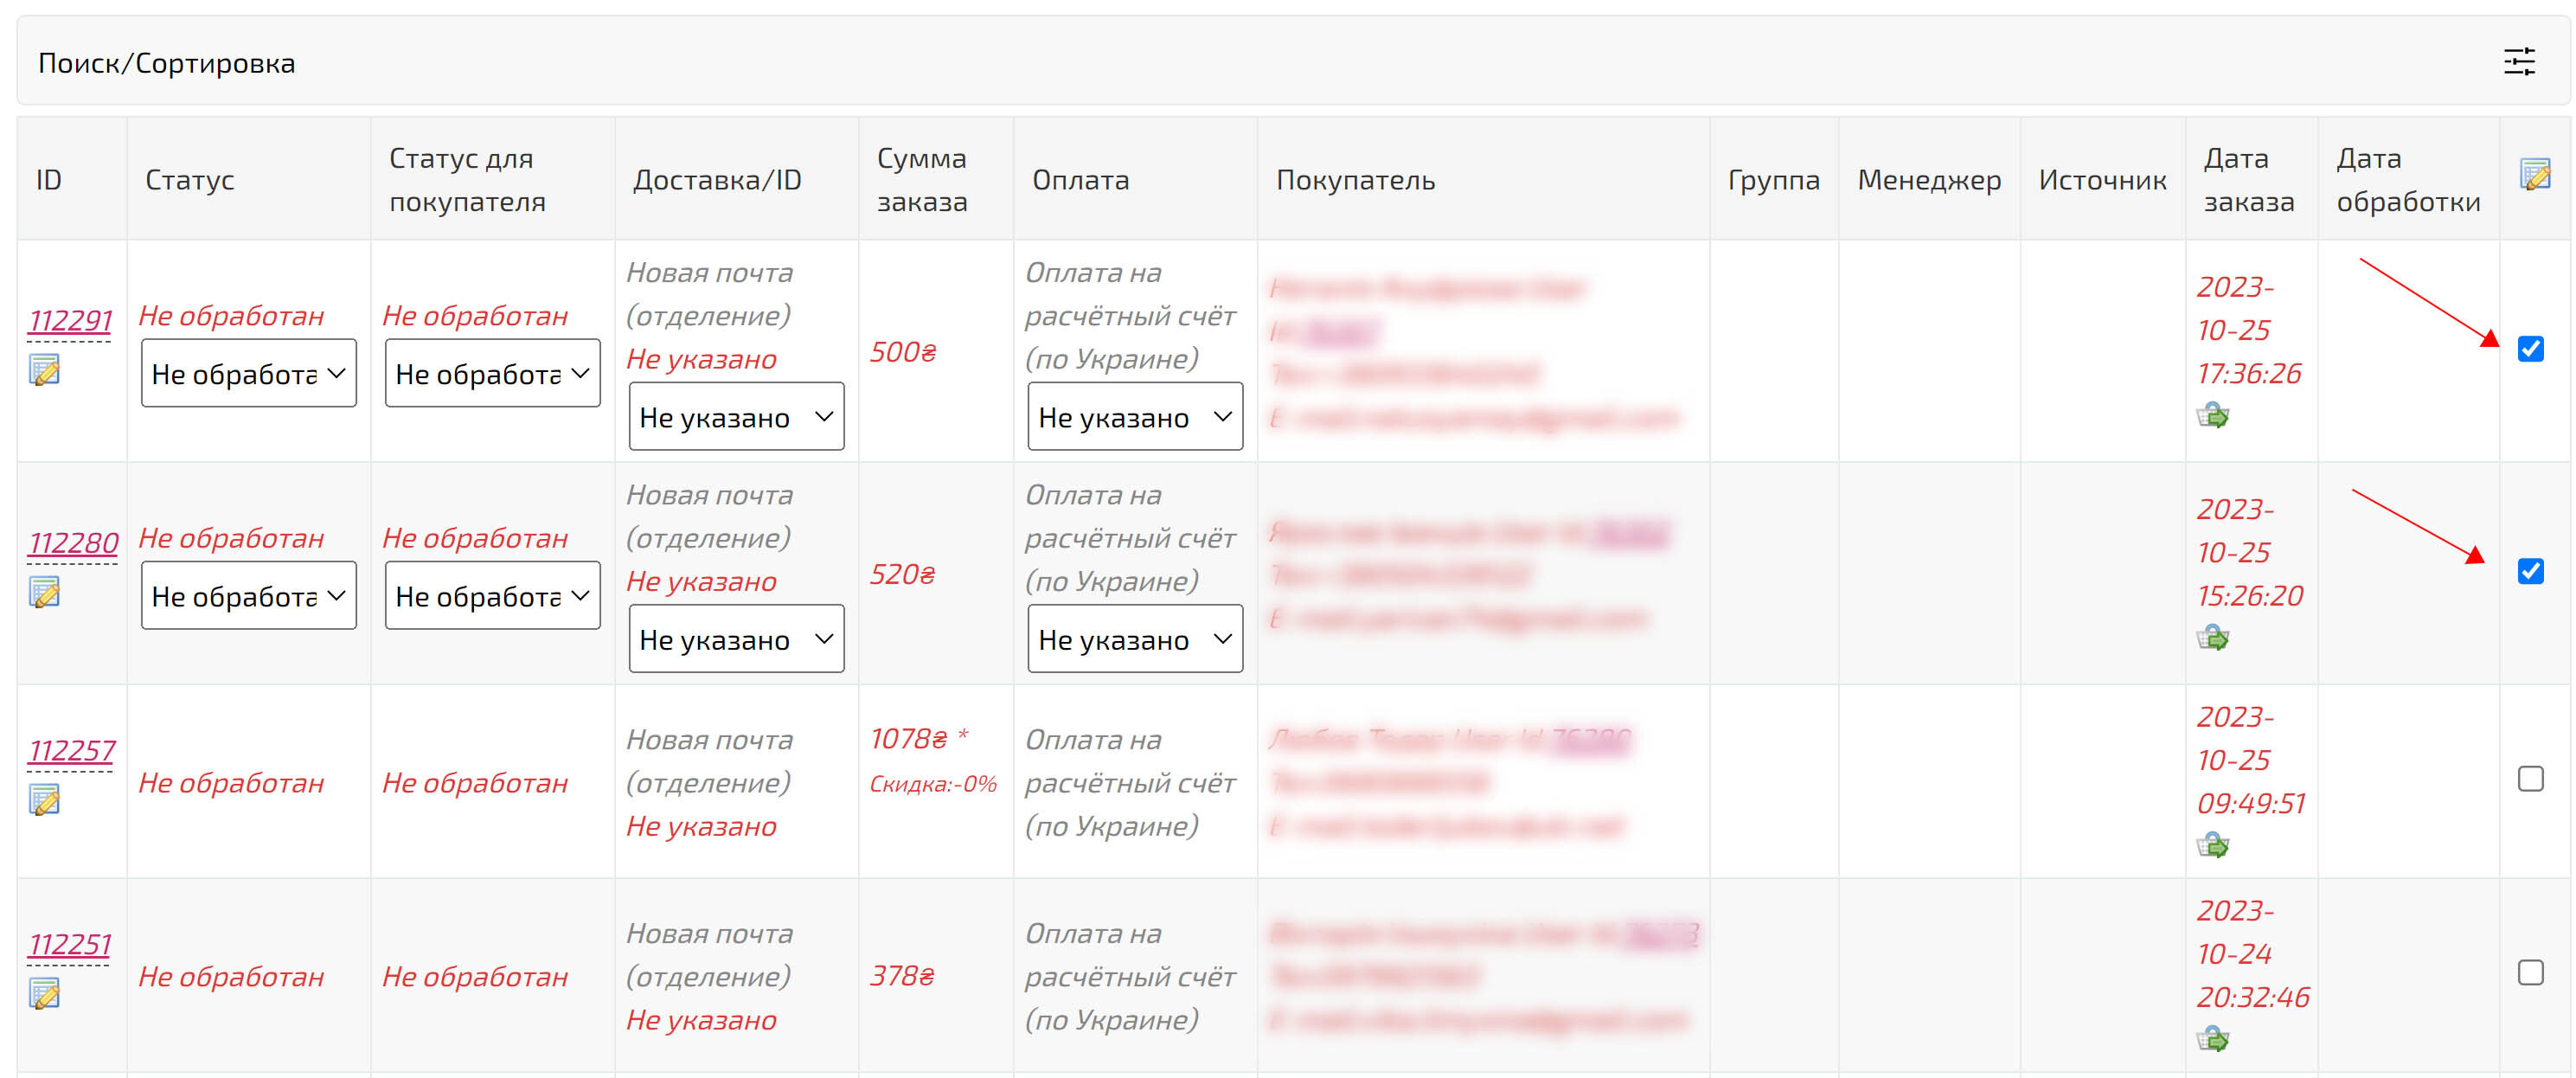Open Статус dropdown for order 112291
The height and width of the screenshot is (1078, 2576).
[248, 373]
